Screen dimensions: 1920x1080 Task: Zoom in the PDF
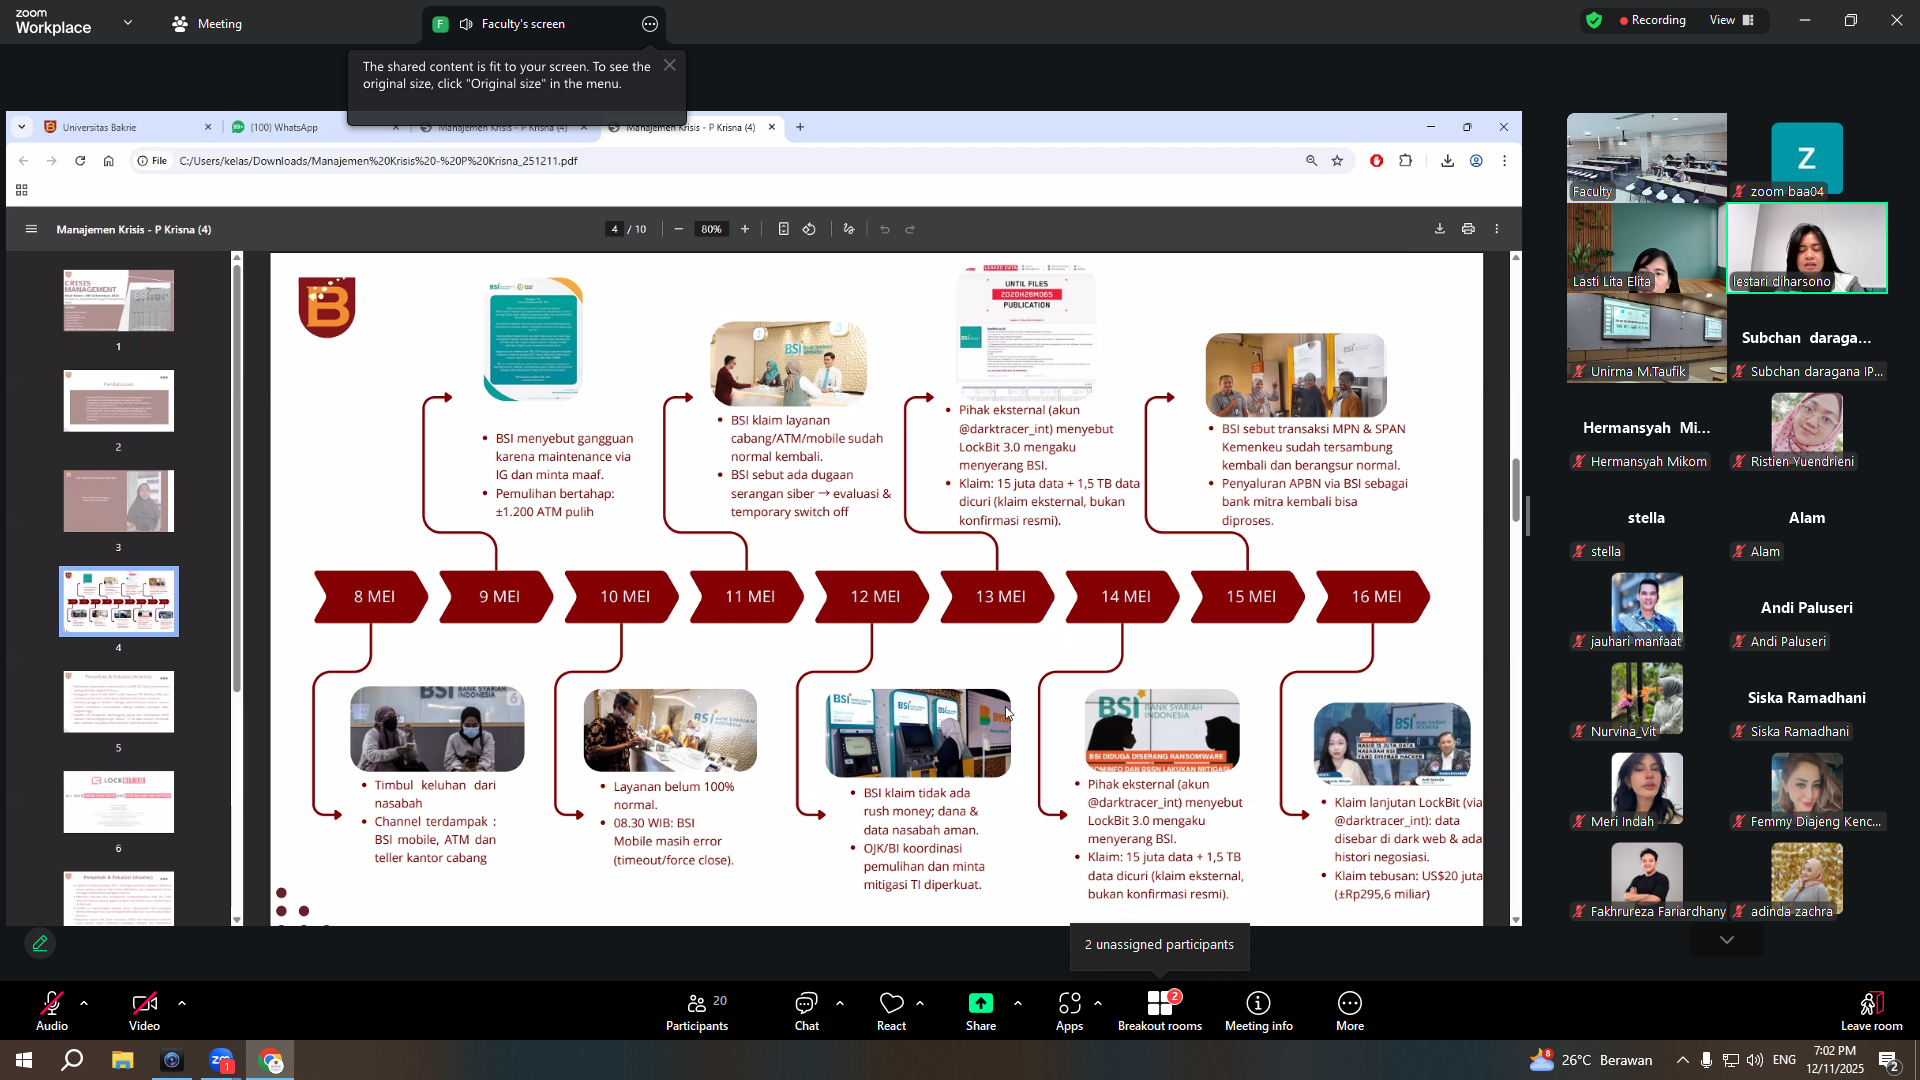coord(745,229)
